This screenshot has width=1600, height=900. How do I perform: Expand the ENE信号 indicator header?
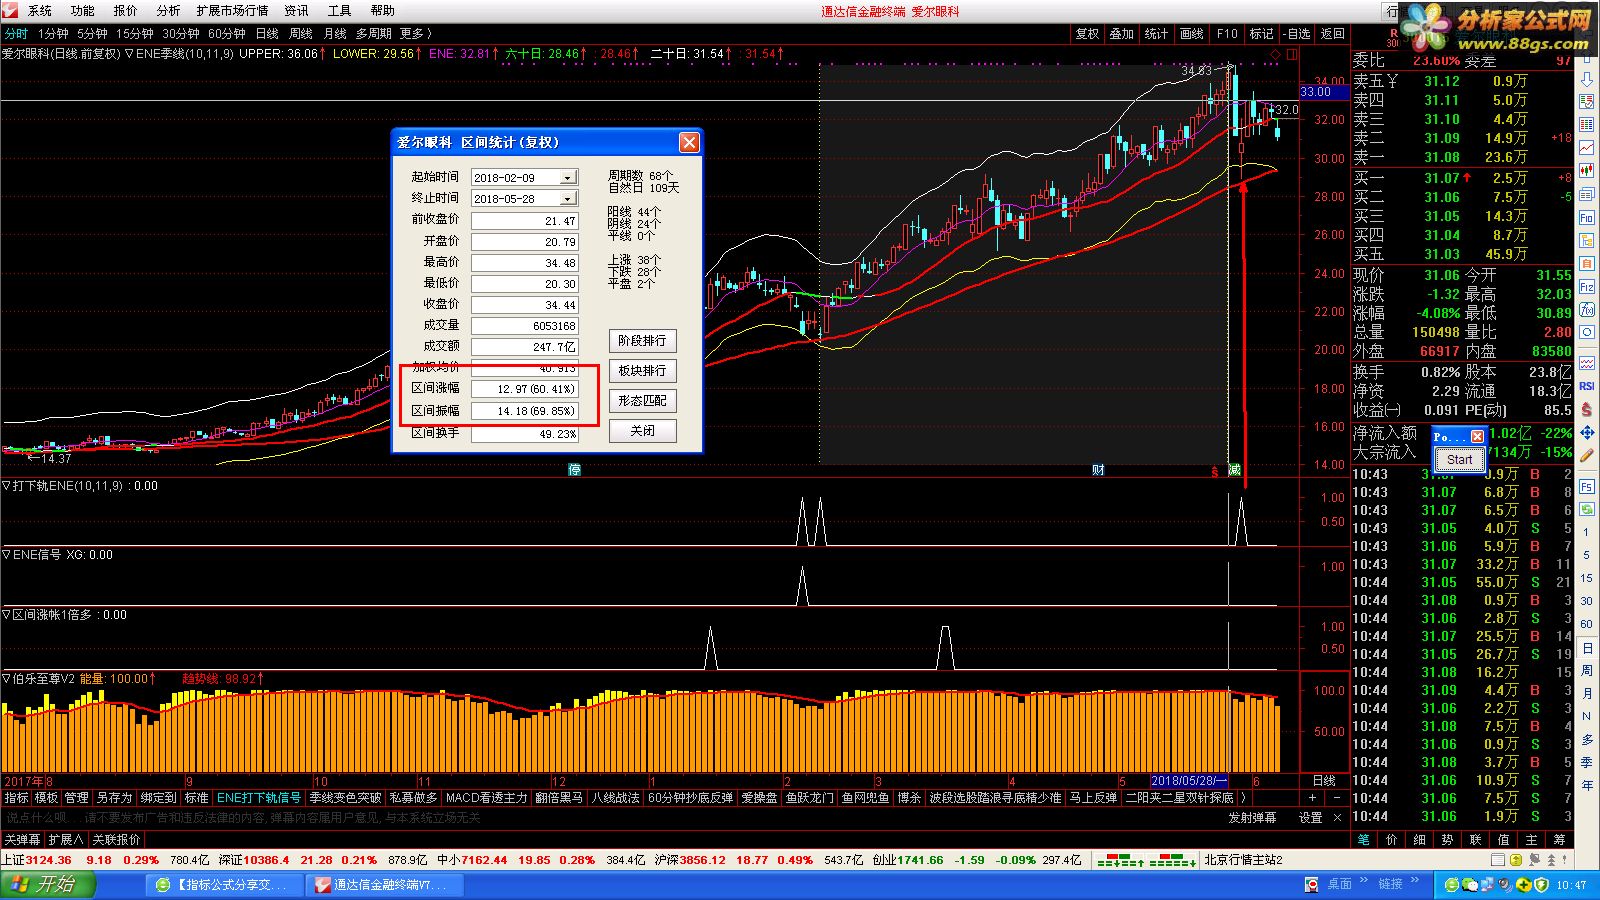coord(6,554)
